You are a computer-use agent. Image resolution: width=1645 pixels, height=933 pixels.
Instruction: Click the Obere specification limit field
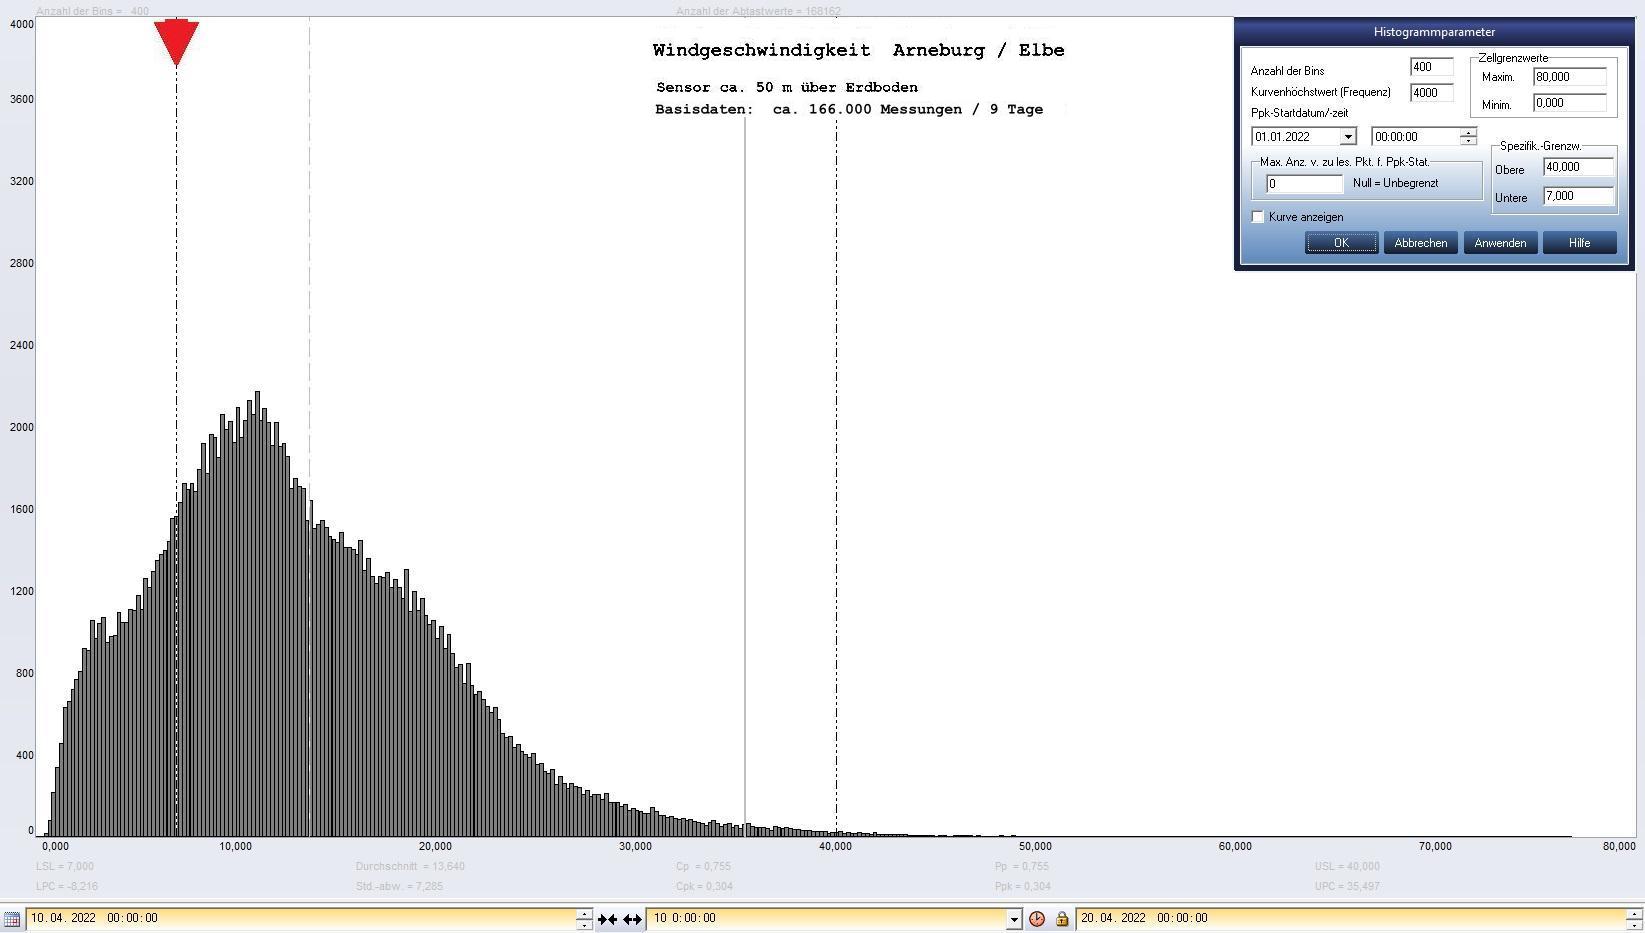click(x=1577, y=168)
